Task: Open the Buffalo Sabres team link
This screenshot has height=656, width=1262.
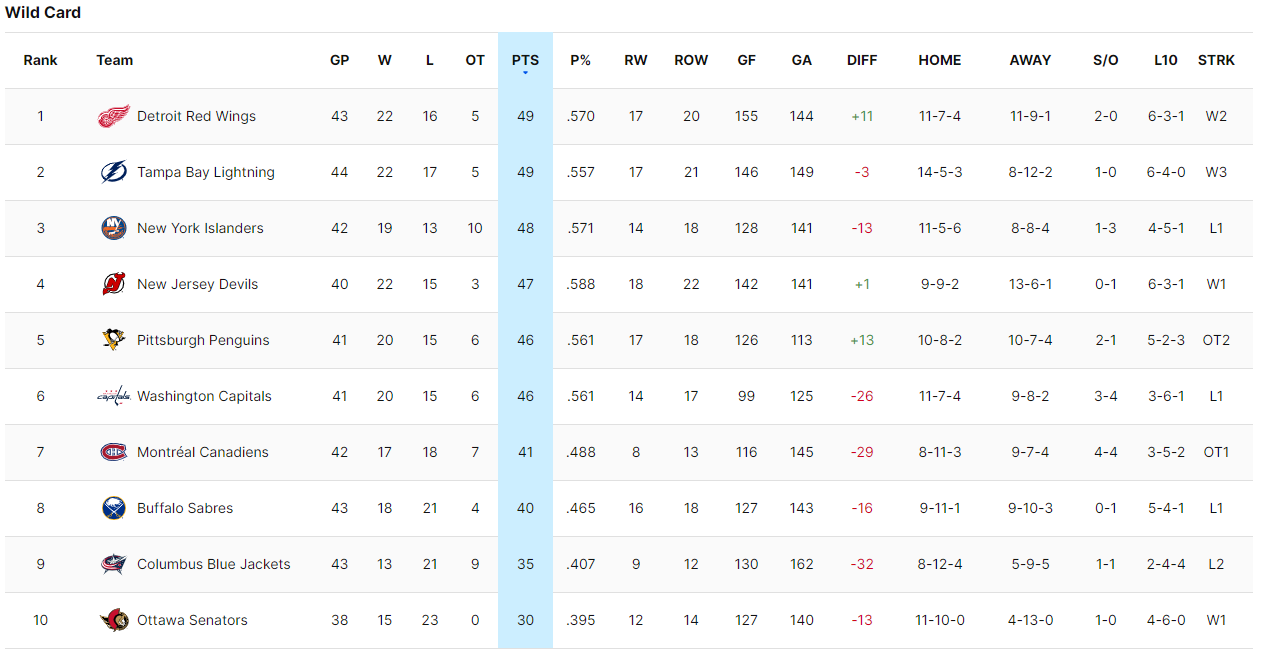Action: coord(185,508)
